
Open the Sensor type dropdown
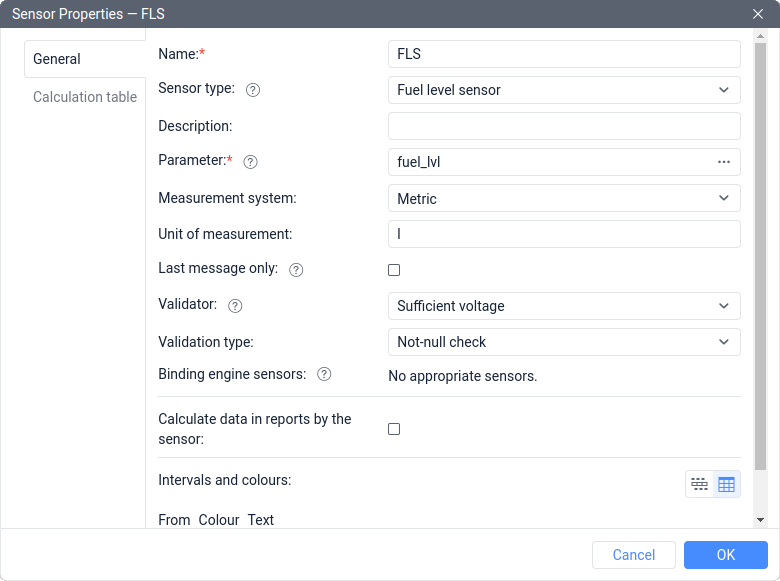(x=563, y=90)
